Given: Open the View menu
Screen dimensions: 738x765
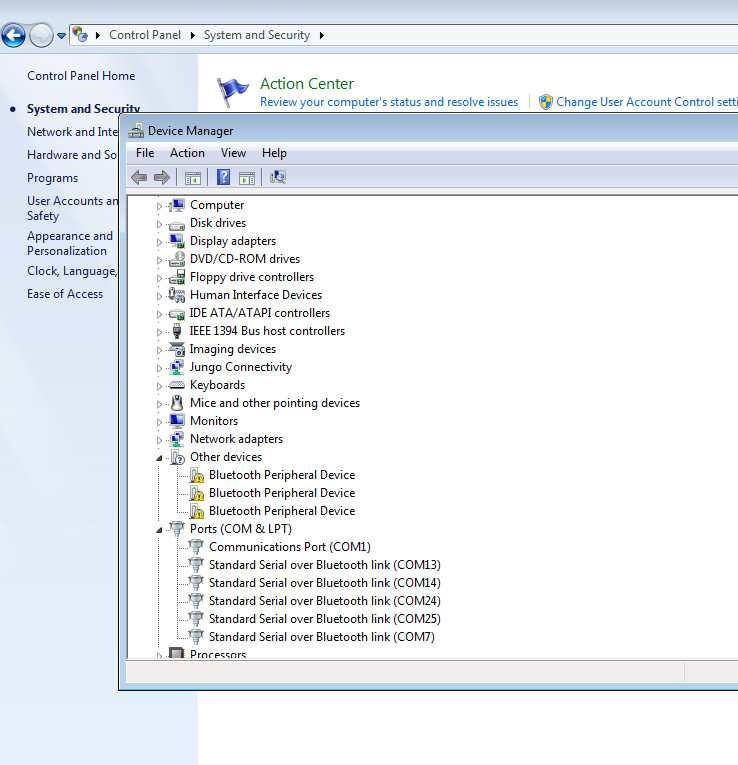Looking at the screenshot, I should [x=233, y=153].
